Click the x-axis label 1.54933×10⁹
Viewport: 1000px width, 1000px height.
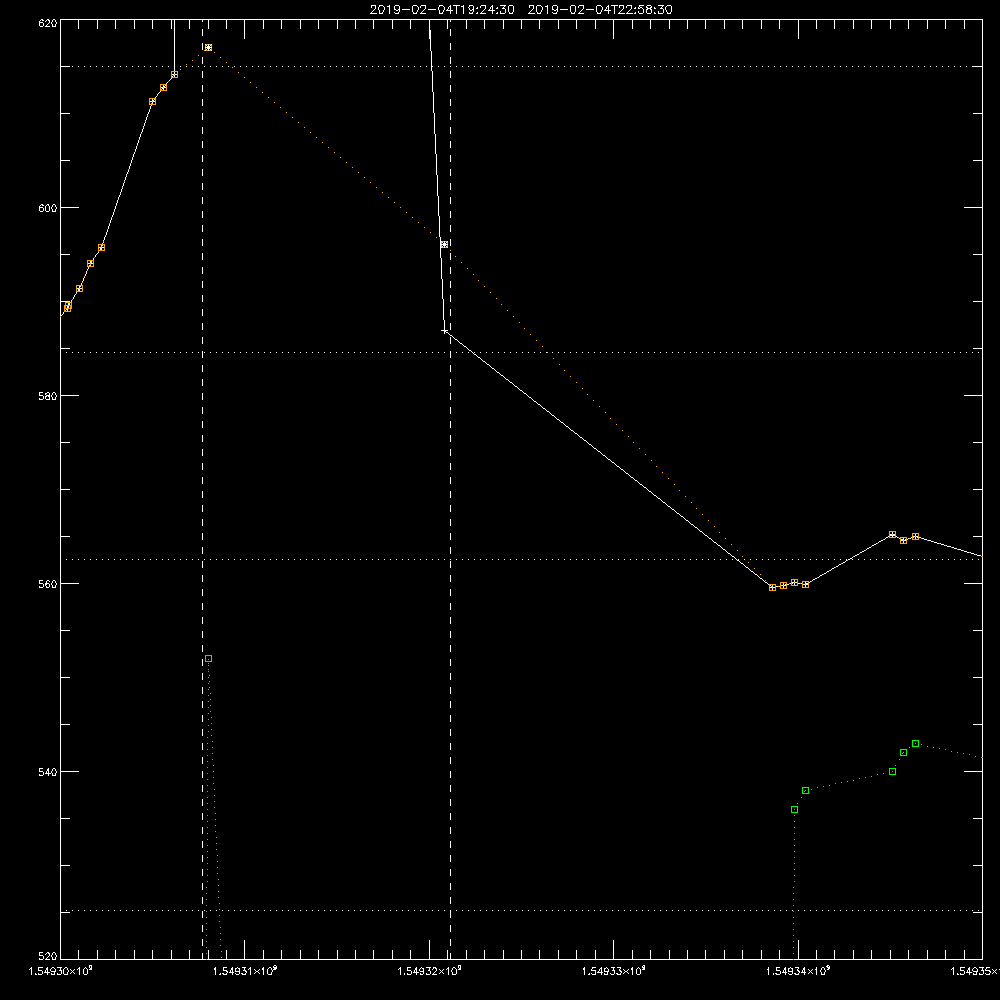pos(614,971)
